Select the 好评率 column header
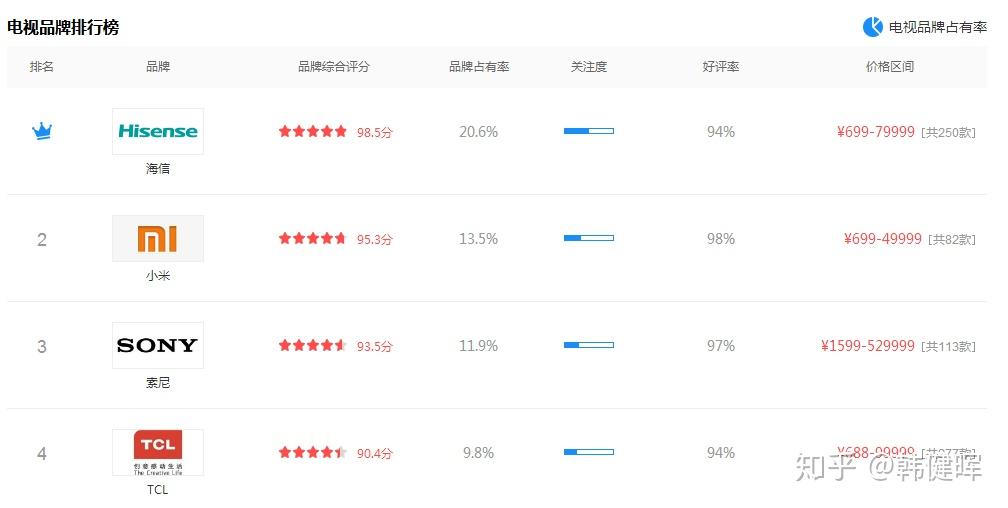 (x=721, y=67)
